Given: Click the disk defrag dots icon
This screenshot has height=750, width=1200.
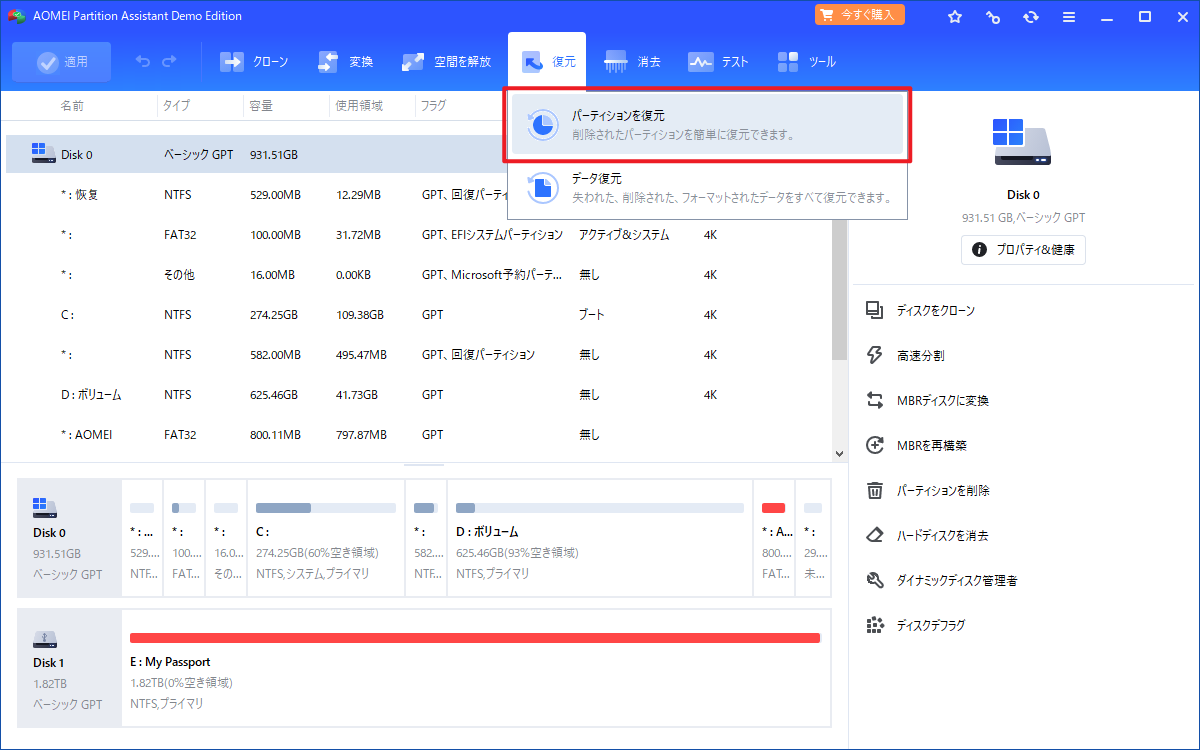Looking at the screenshot, I should 875,625.
